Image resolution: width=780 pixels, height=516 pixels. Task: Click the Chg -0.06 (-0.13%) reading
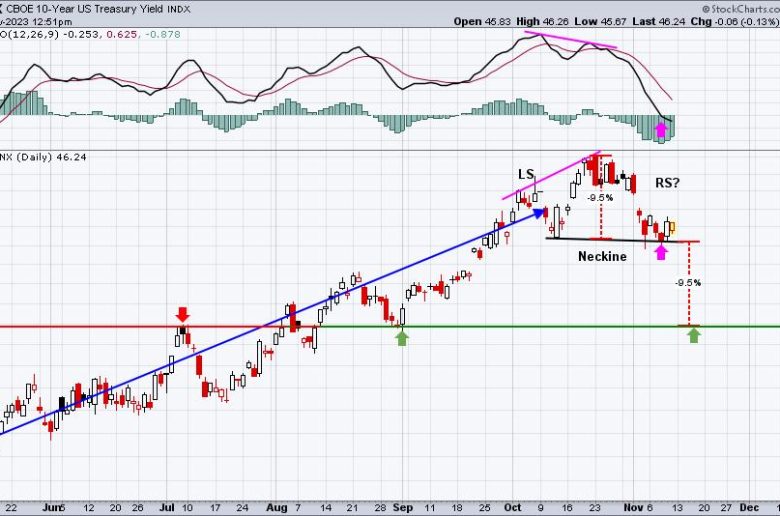734,21
